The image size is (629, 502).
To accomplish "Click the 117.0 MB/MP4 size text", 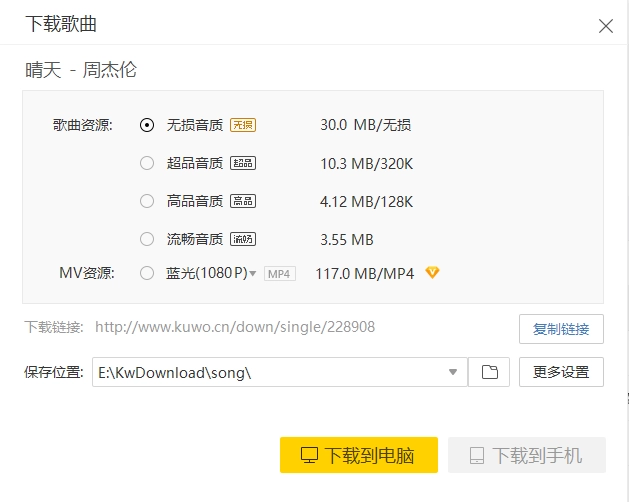I will coord(365,274).
